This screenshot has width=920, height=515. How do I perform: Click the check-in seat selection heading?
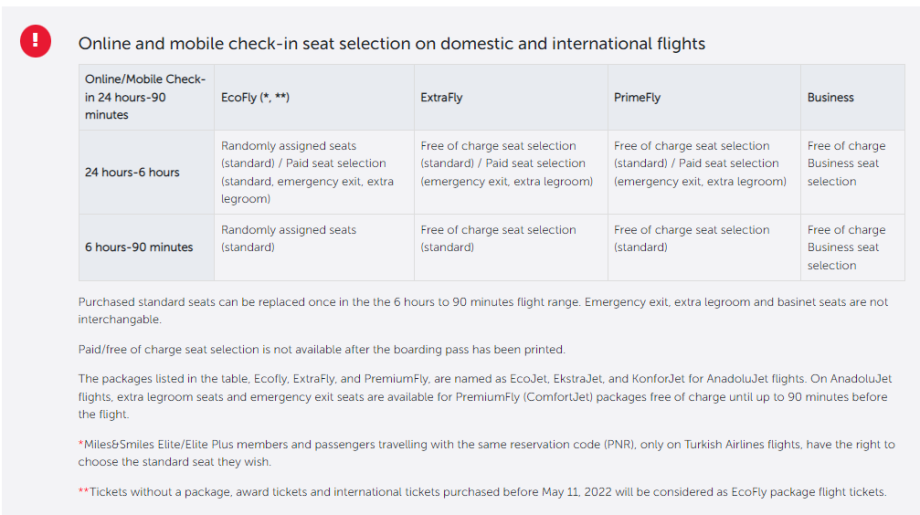391,44
